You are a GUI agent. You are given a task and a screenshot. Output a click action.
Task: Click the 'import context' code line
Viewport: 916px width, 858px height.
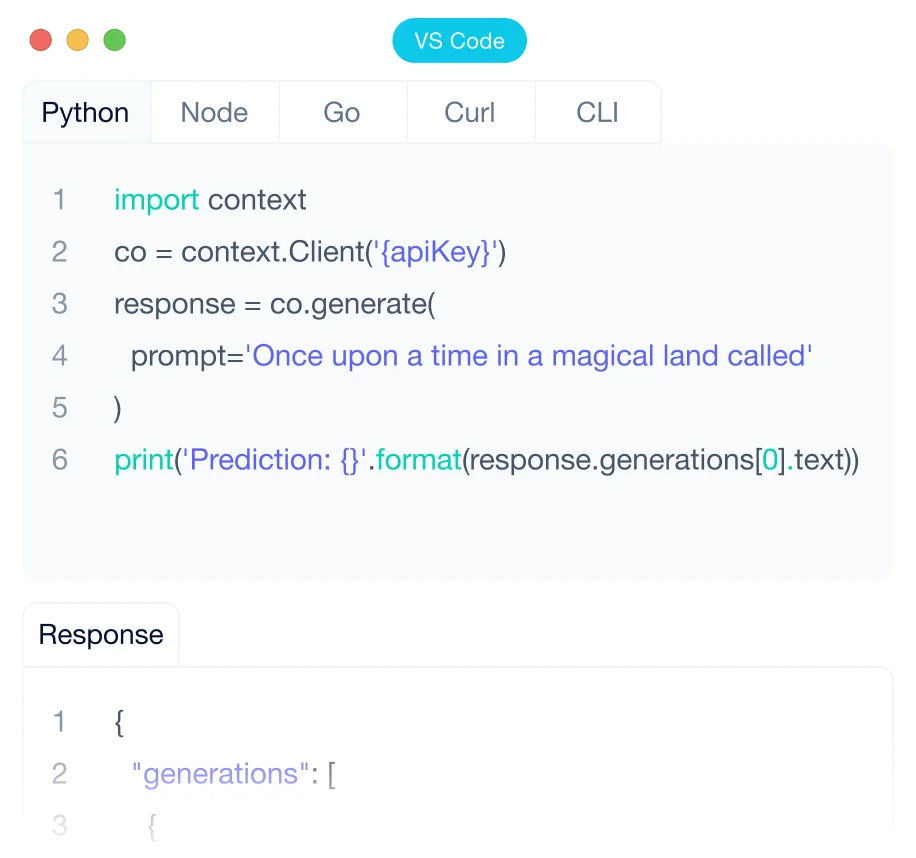[210, 200]
